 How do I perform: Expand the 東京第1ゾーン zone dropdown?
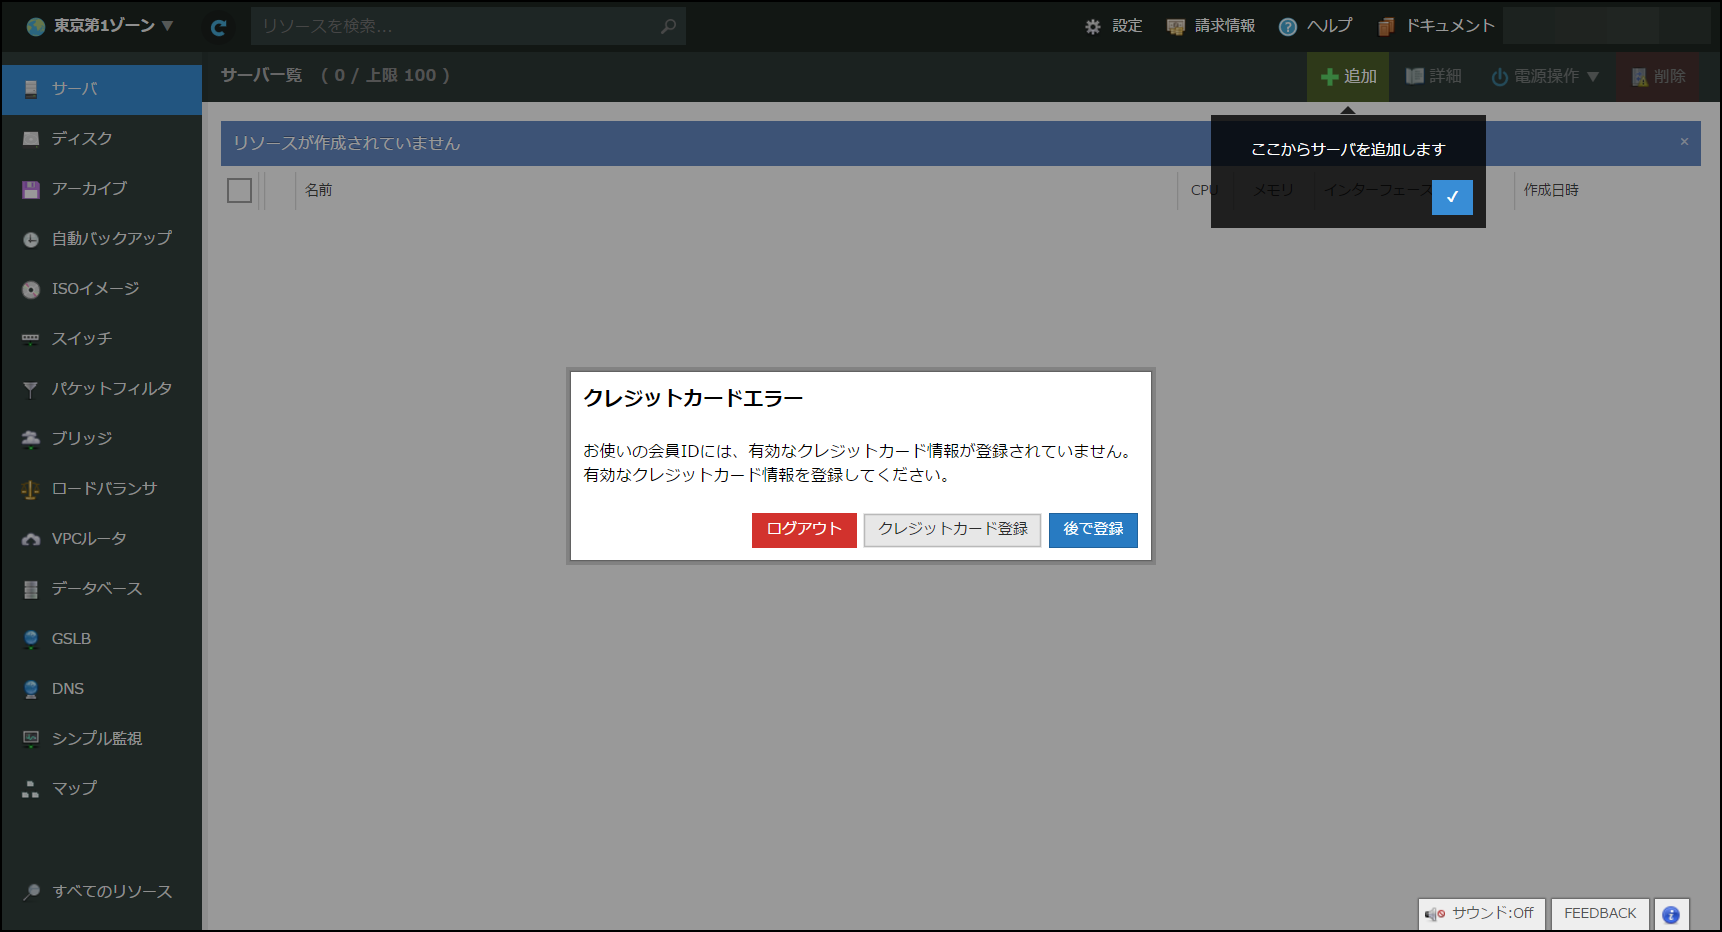(100, 26)
